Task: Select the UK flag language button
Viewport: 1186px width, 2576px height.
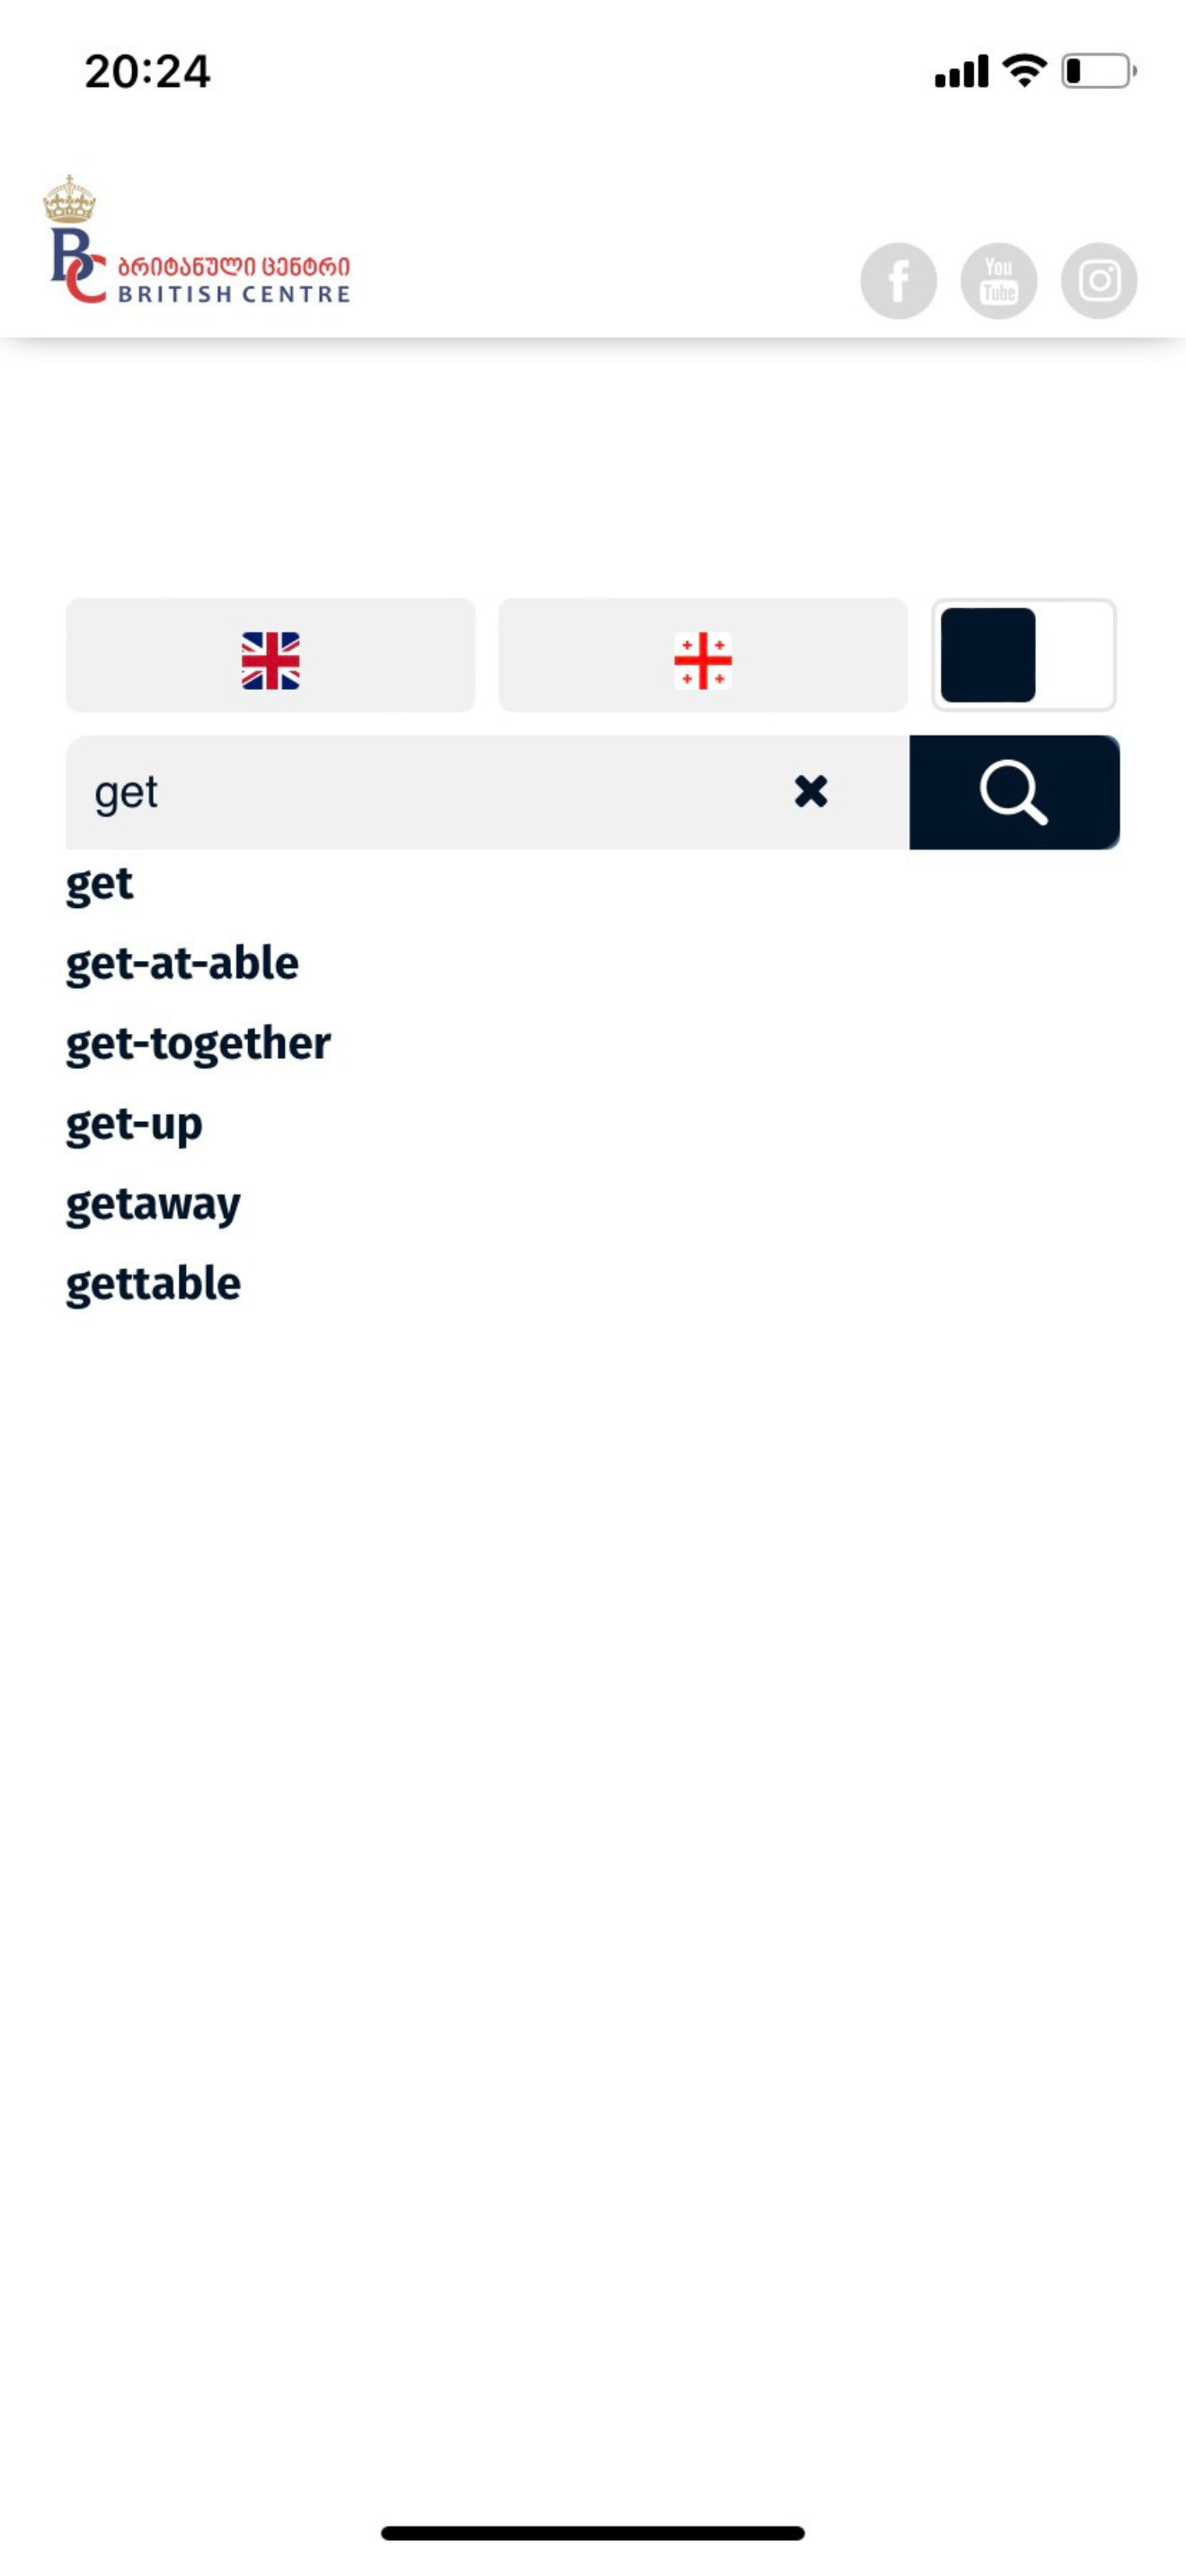Action: point(270,656)
